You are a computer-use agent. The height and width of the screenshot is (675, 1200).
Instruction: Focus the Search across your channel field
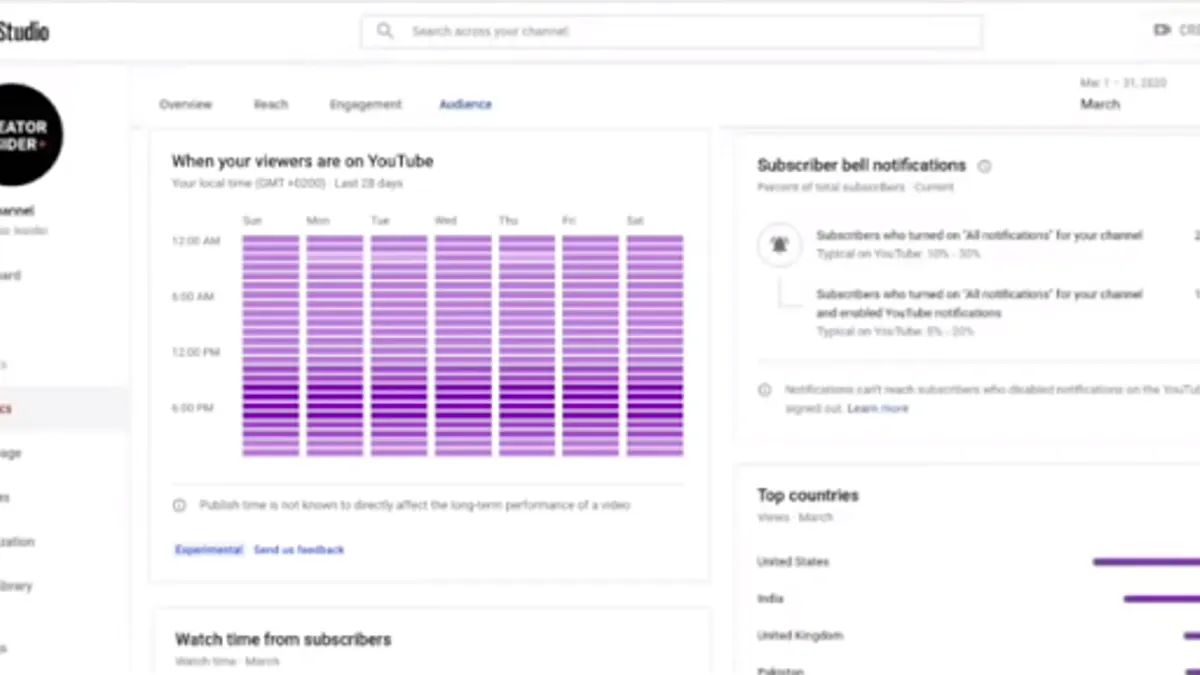671,31
